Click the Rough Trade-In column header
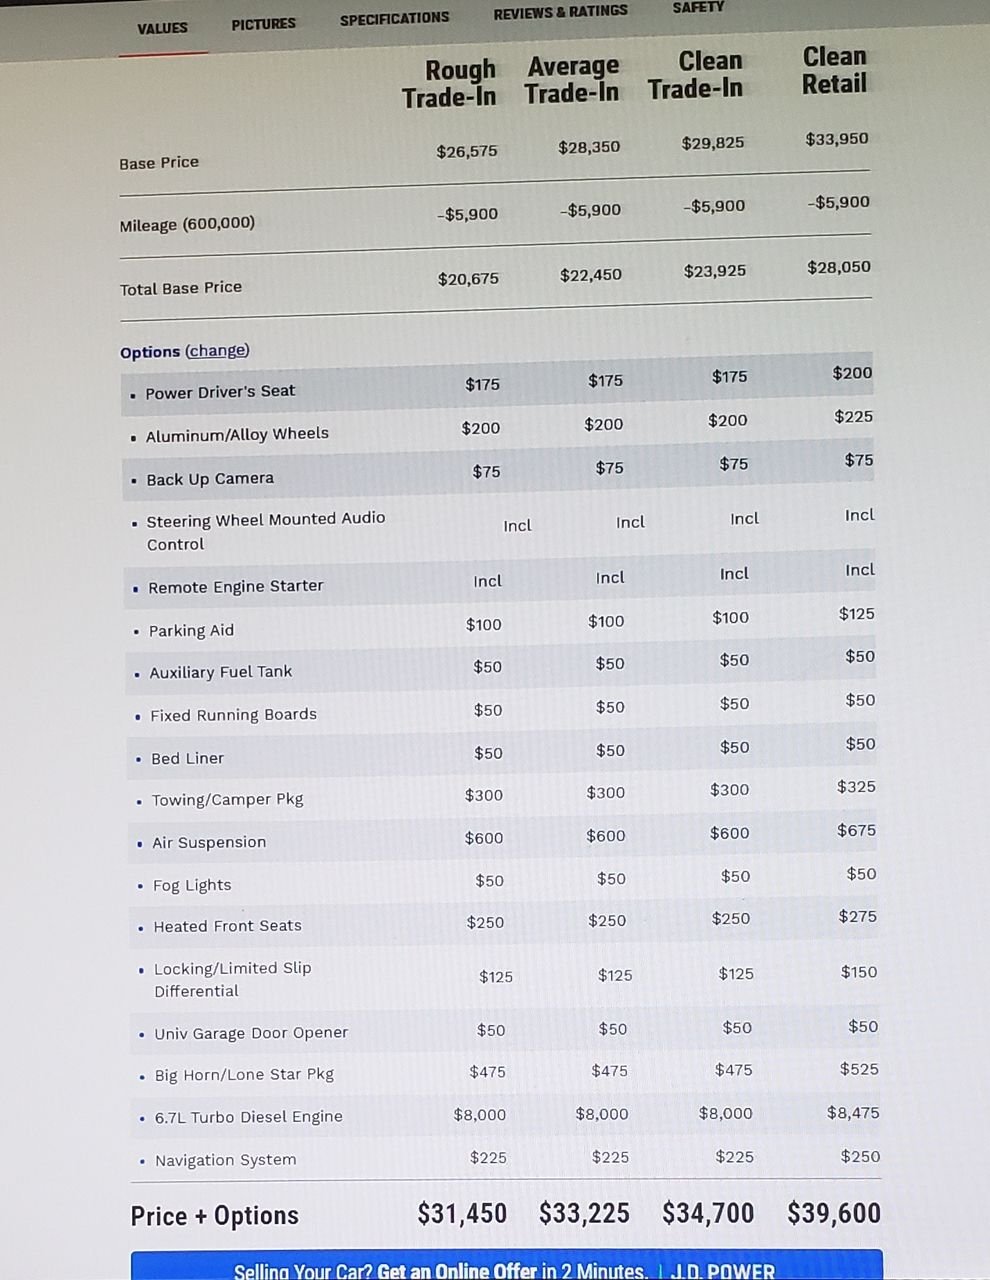This screenshot has width=990, height=1280. [450, 84]
